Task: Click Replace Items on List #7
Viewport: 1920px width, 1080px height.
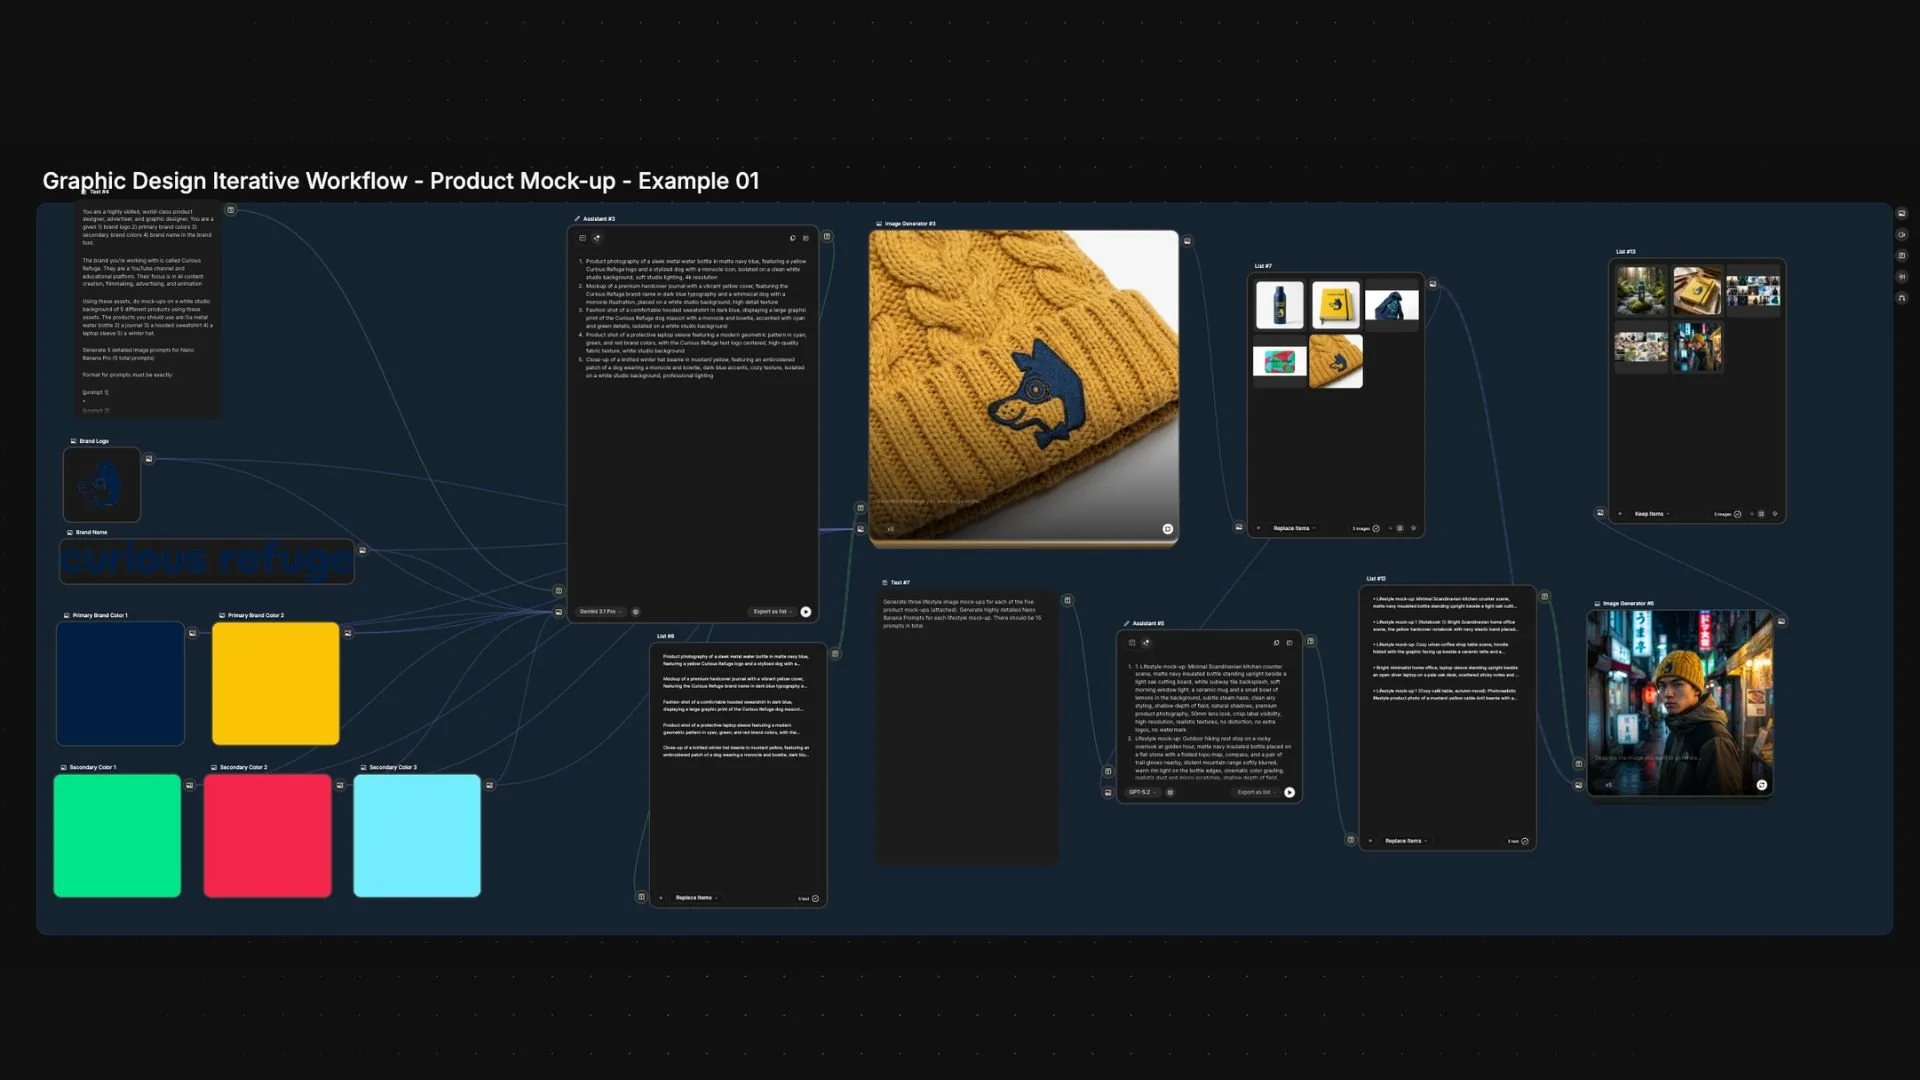Action: (1293, 528)
